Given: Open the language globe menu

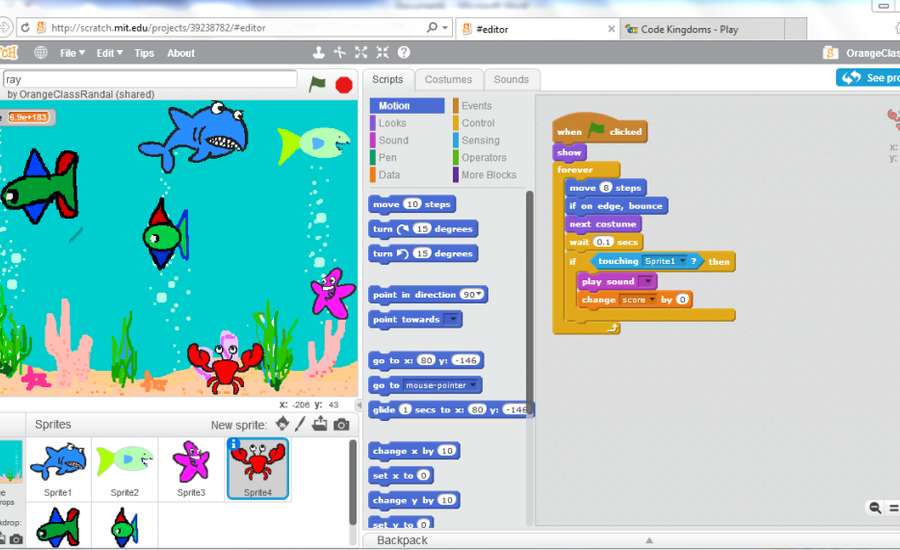Looking at the screenshot, I should coord(41,53).
